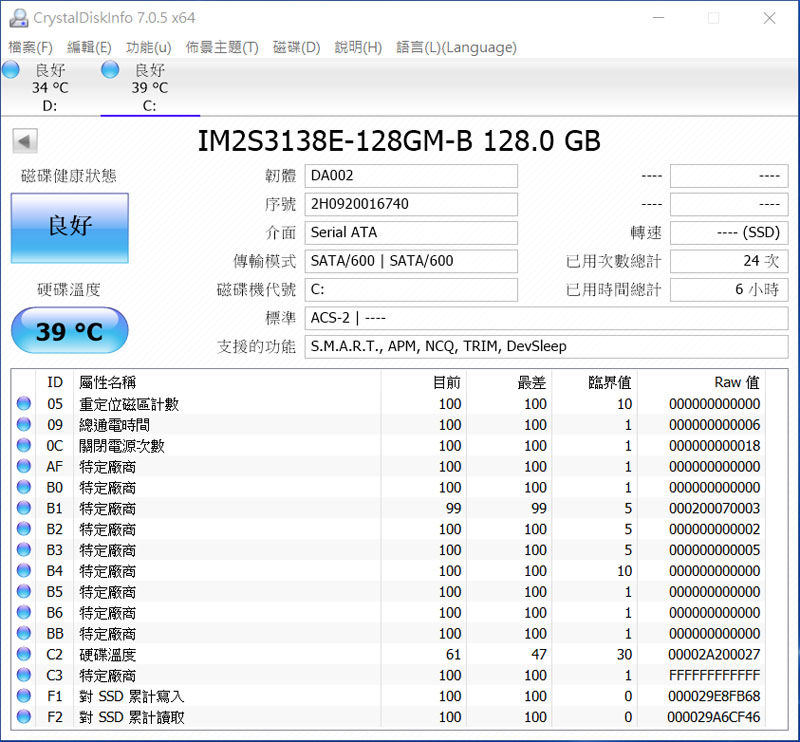This screenshot has width=800, height=742.
Task: Click the transfer mode field SATA/600 | SATA/600
Action: coord(411,261)
